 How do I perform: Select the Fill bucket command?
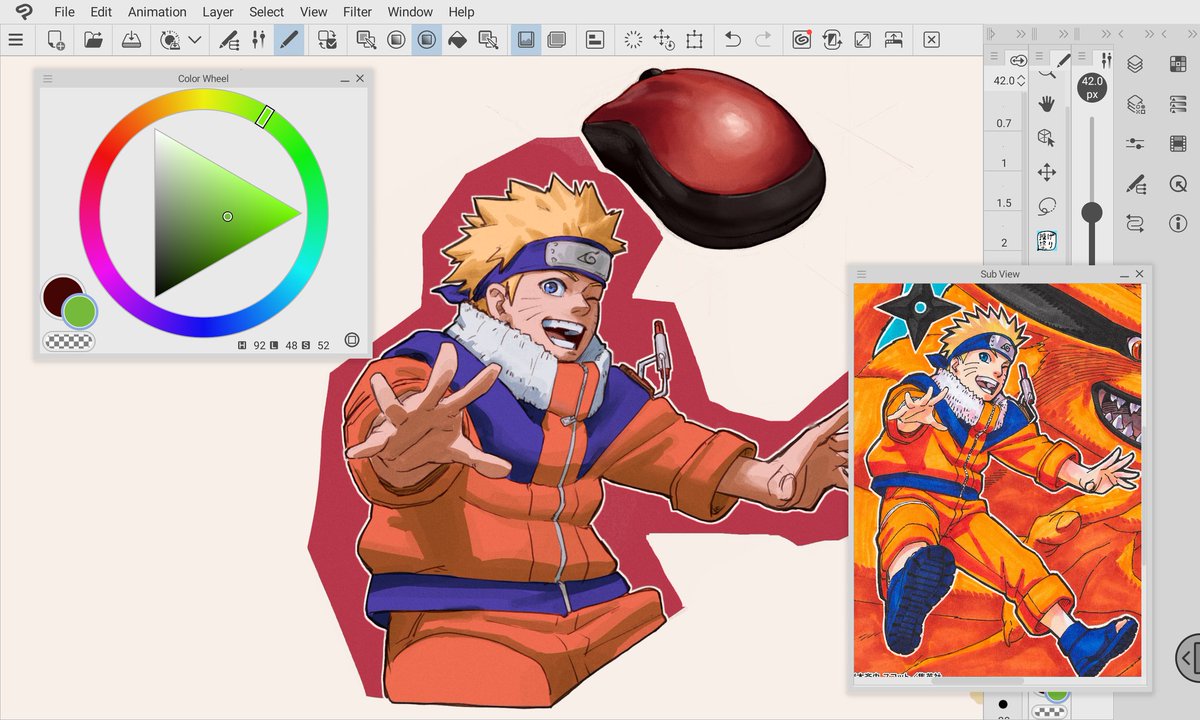457,40
